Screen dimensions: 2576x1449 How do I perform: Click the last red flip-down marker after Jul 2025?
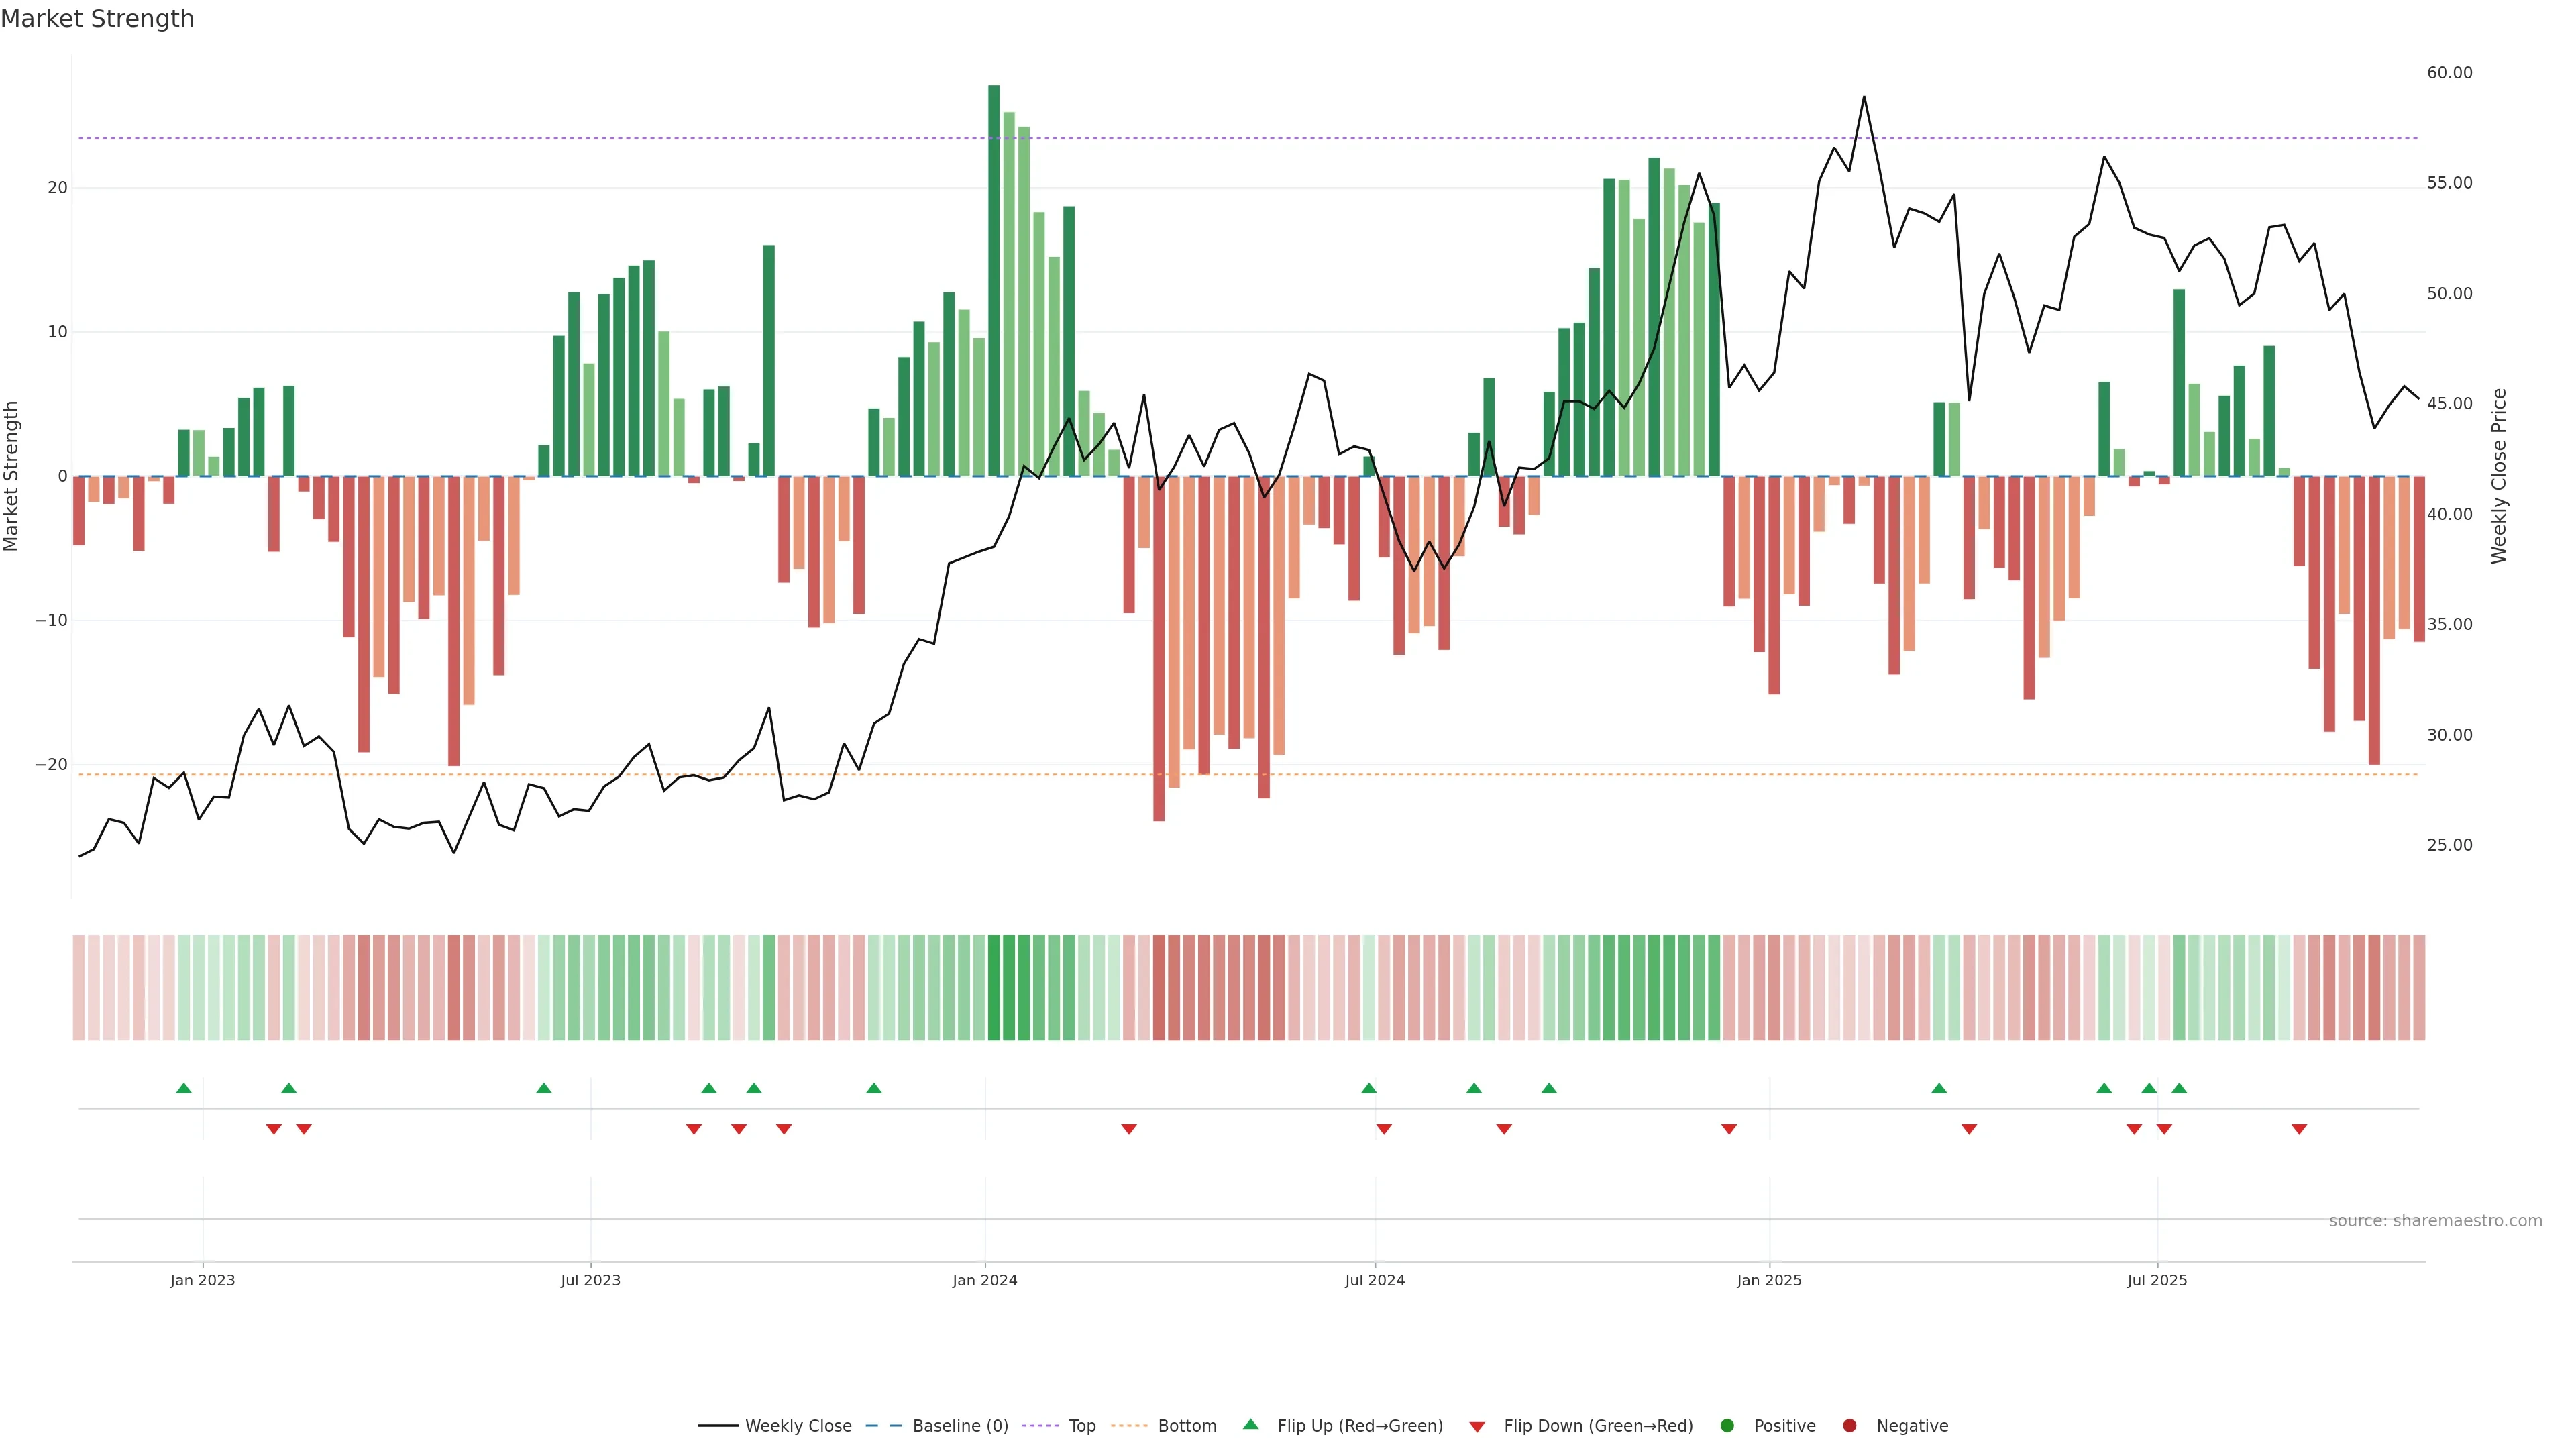coord(2298,1129)
